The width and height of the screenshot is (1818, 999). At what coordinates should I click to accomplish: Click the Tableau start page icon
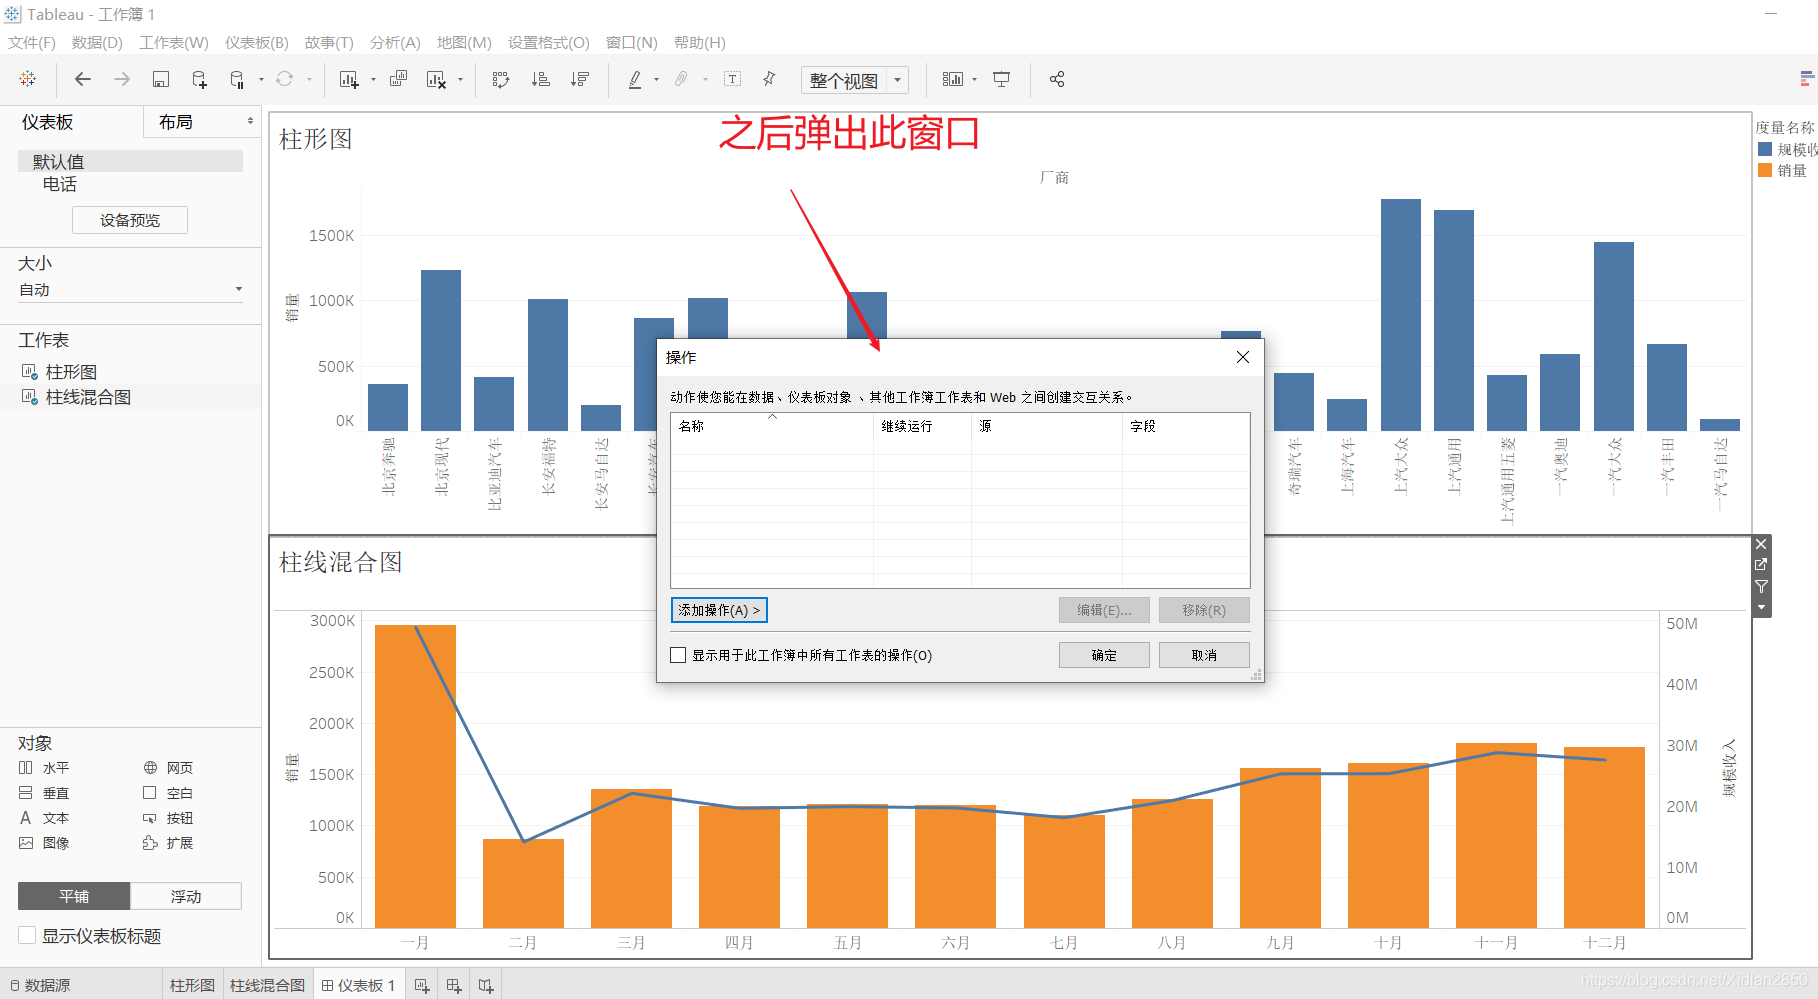click(x=27, y=79)
